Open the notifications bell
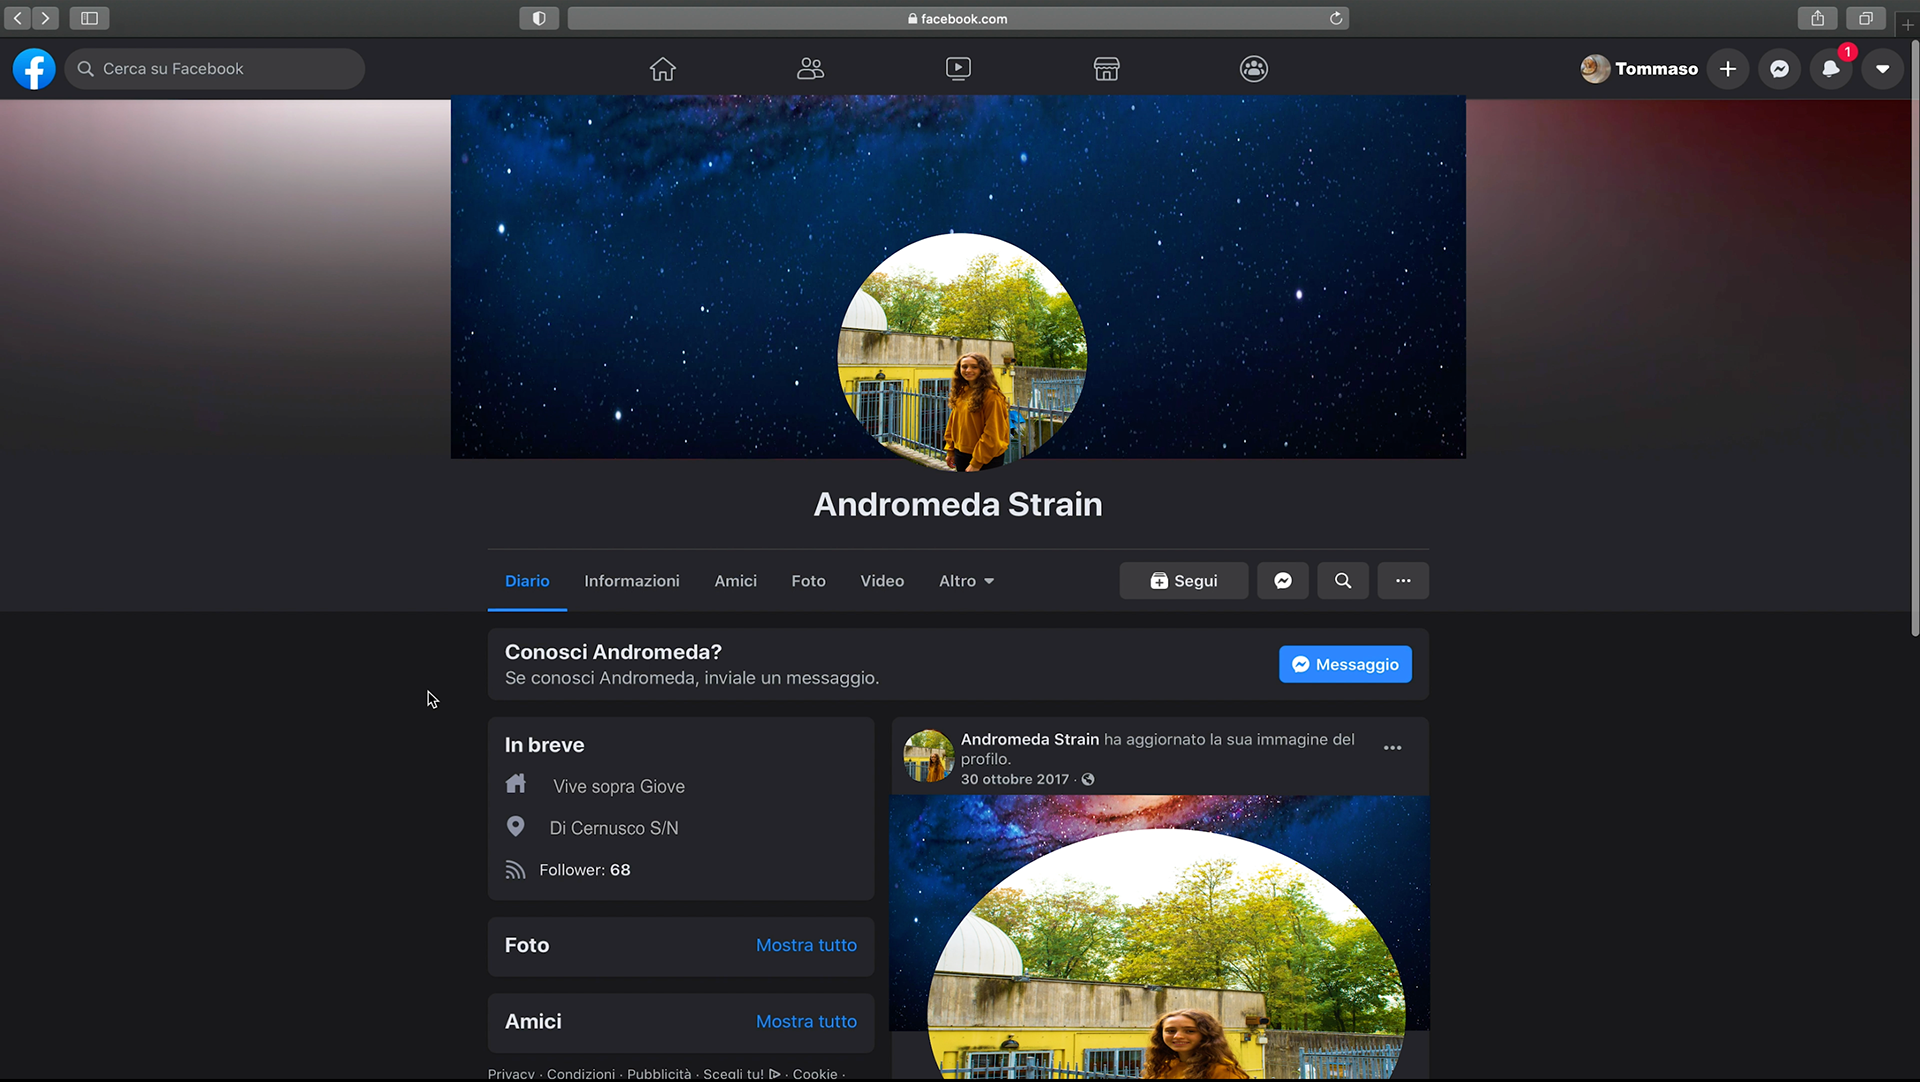 pos(1831,69)
